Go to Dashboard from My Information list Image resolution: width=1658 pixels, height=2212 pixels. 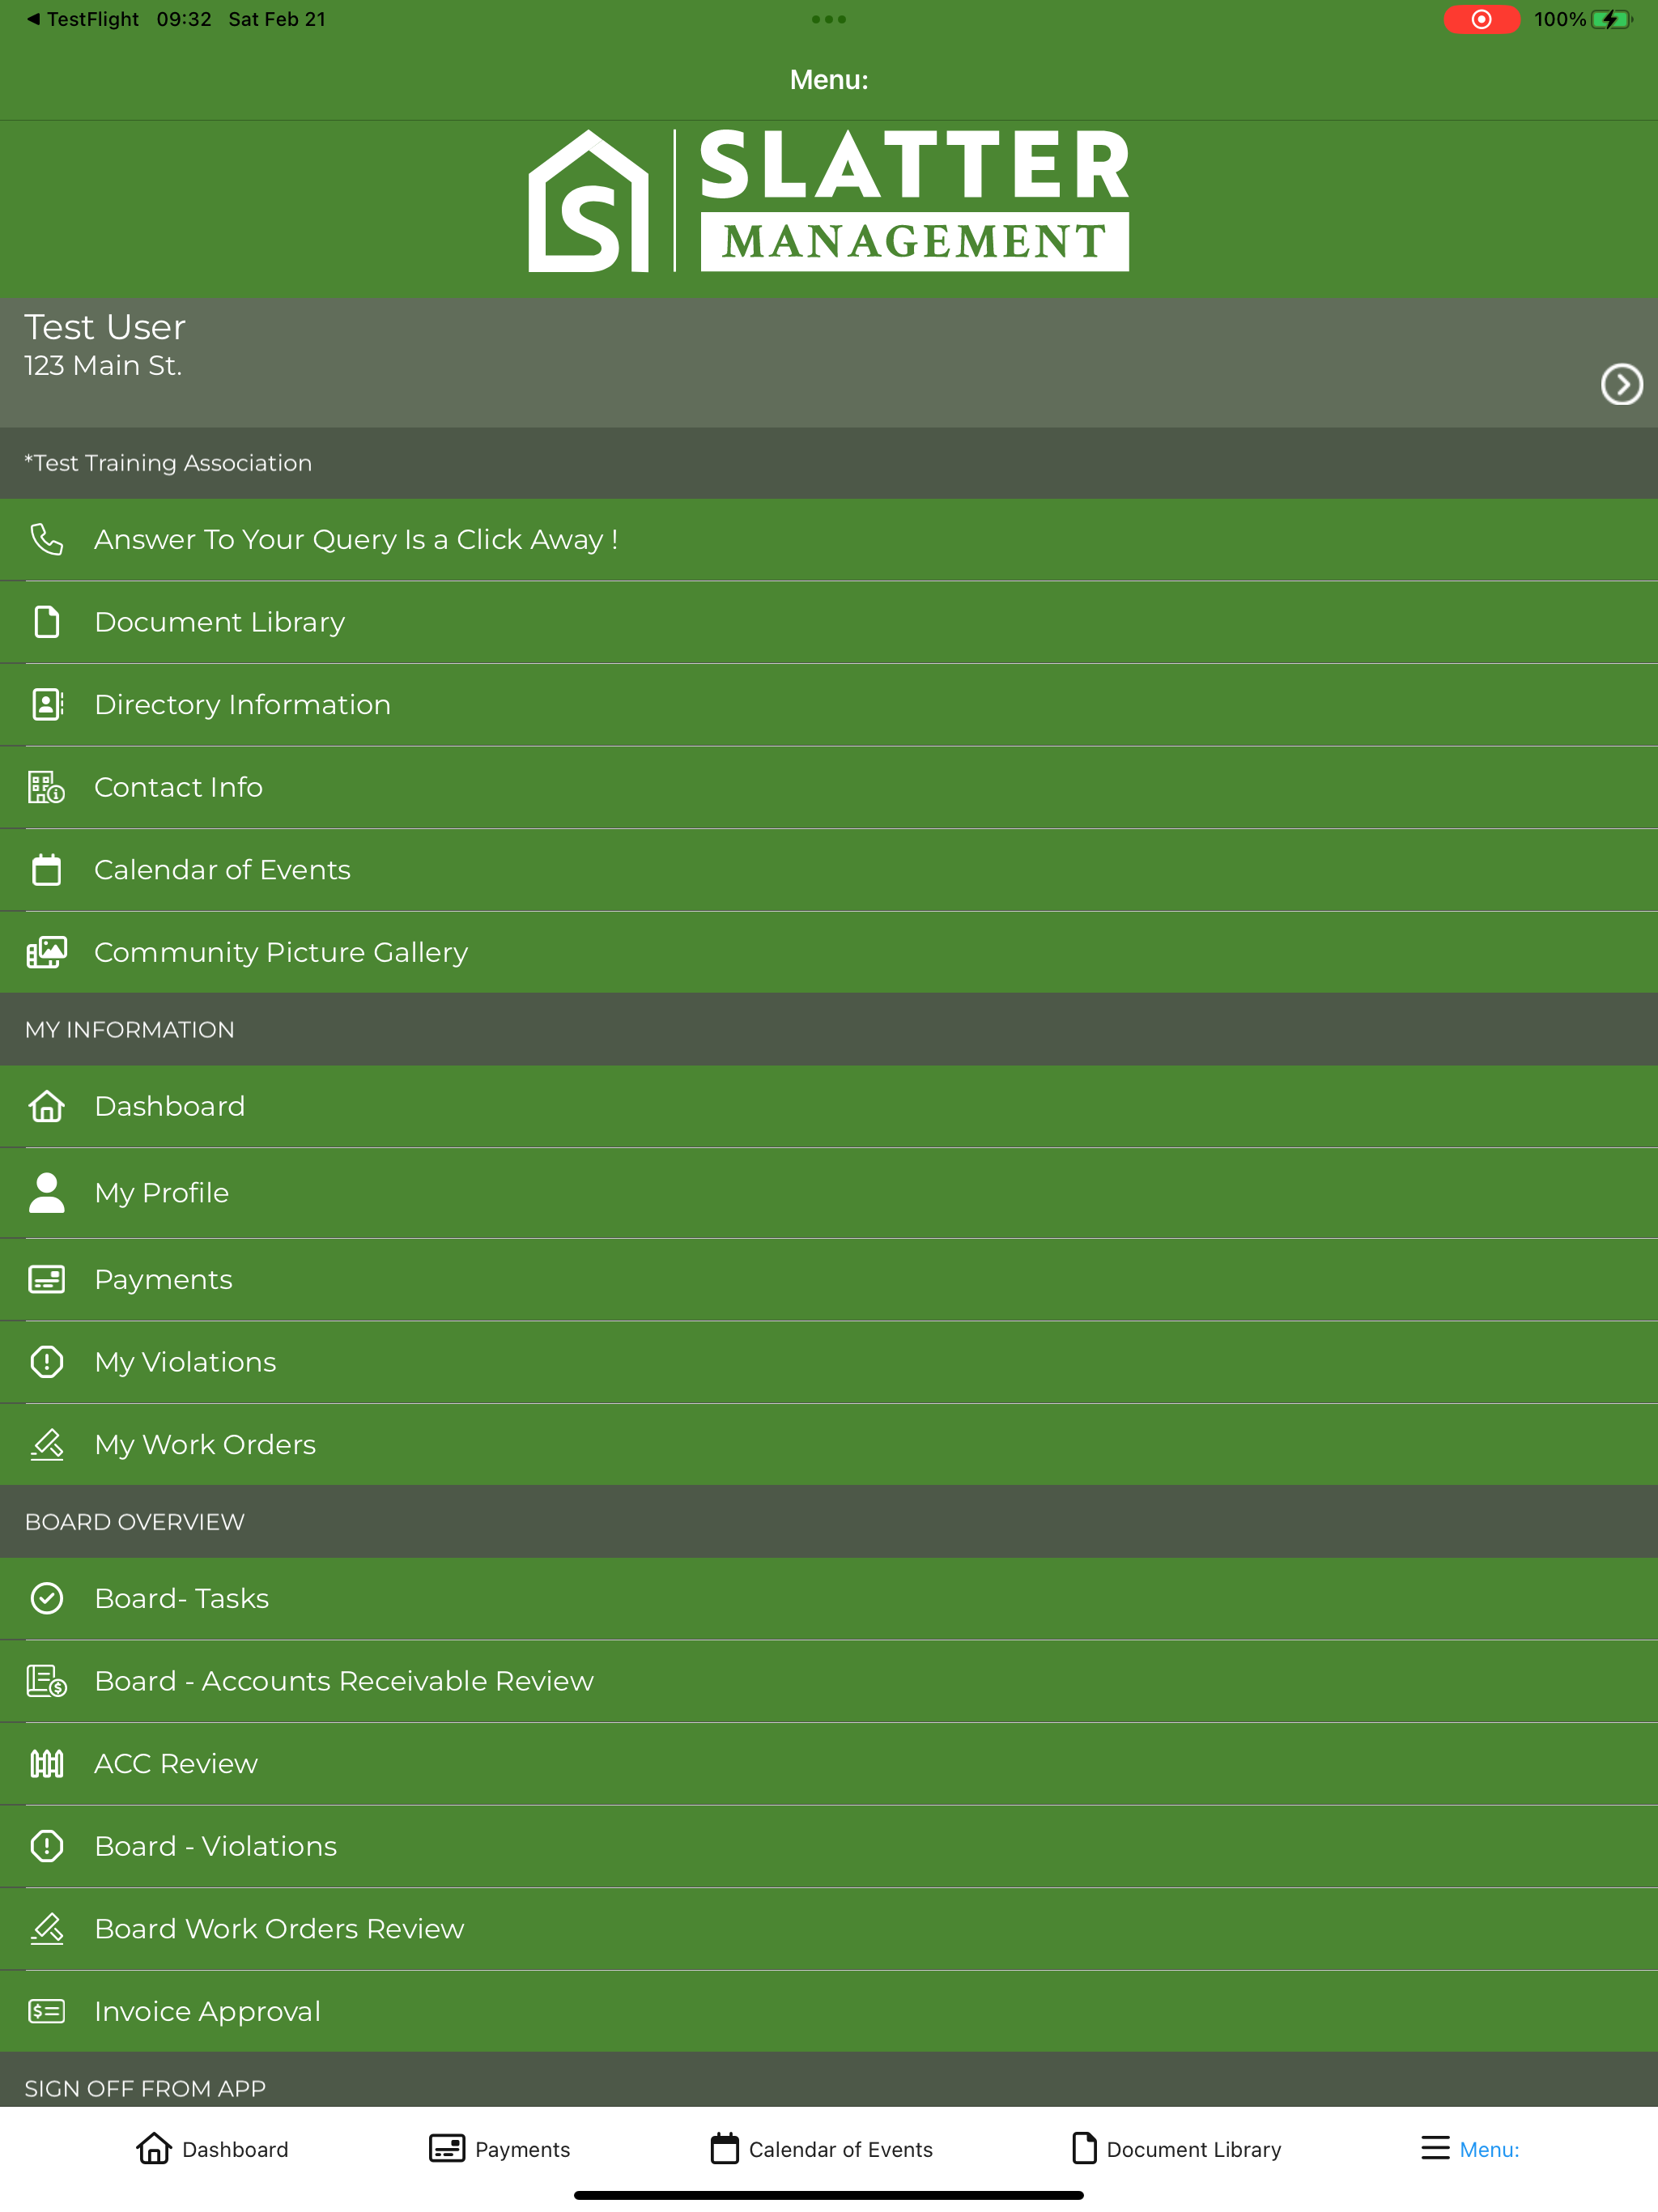click(x=829, y=1106)
